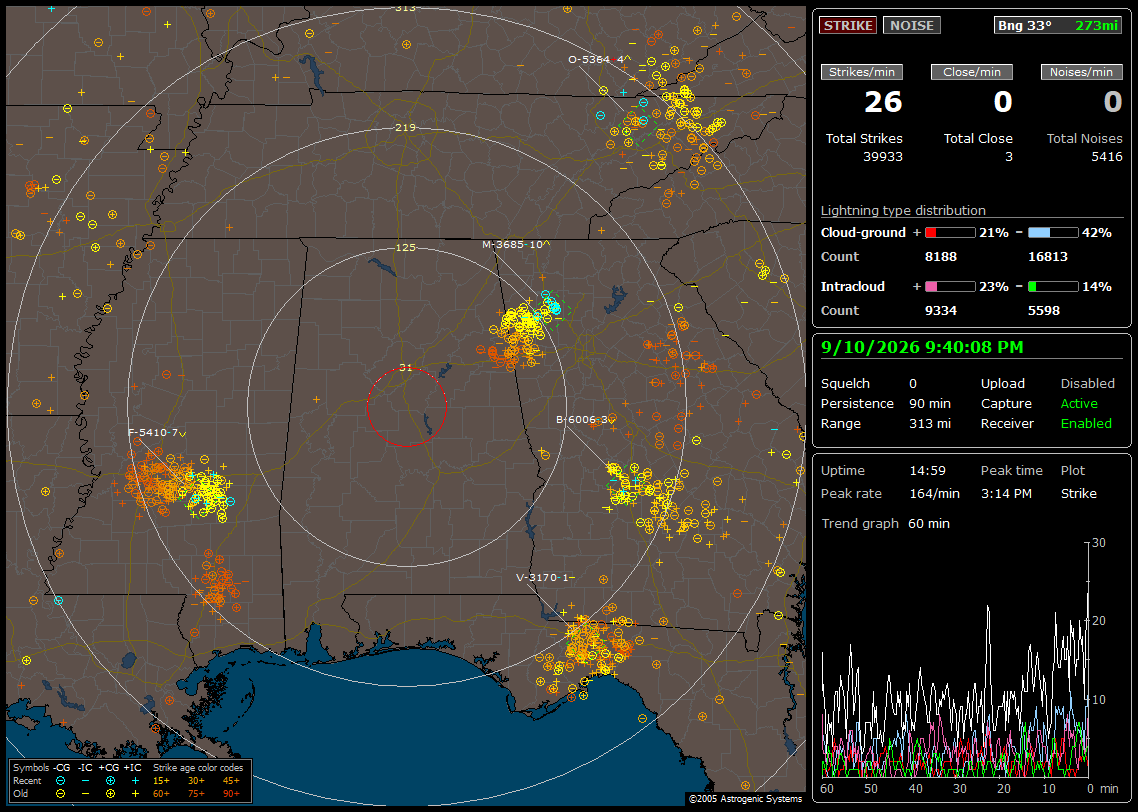Click the Range 313 mi setting

pyautogui.click(x=885, y=423)
